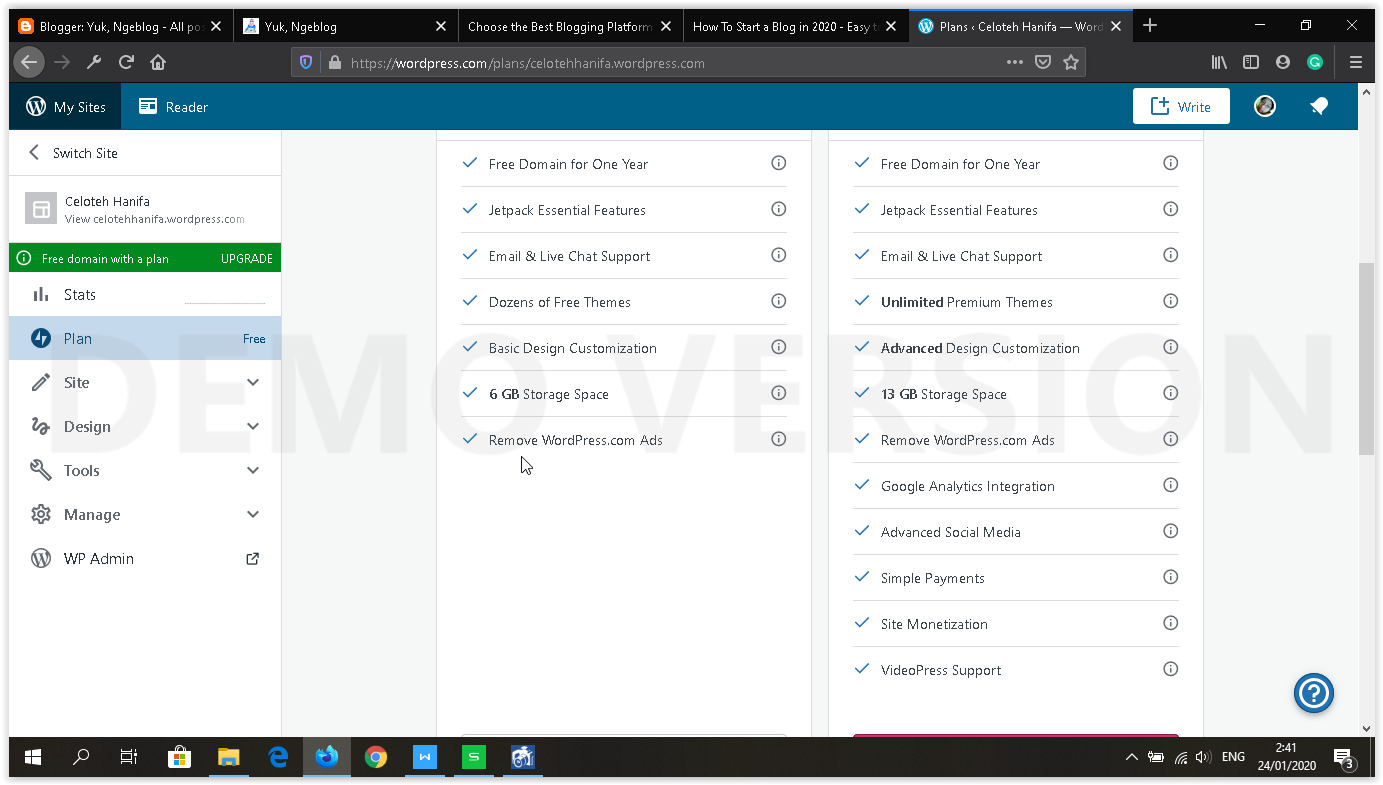Click the page vertical scrollbar

(1367, 360)
